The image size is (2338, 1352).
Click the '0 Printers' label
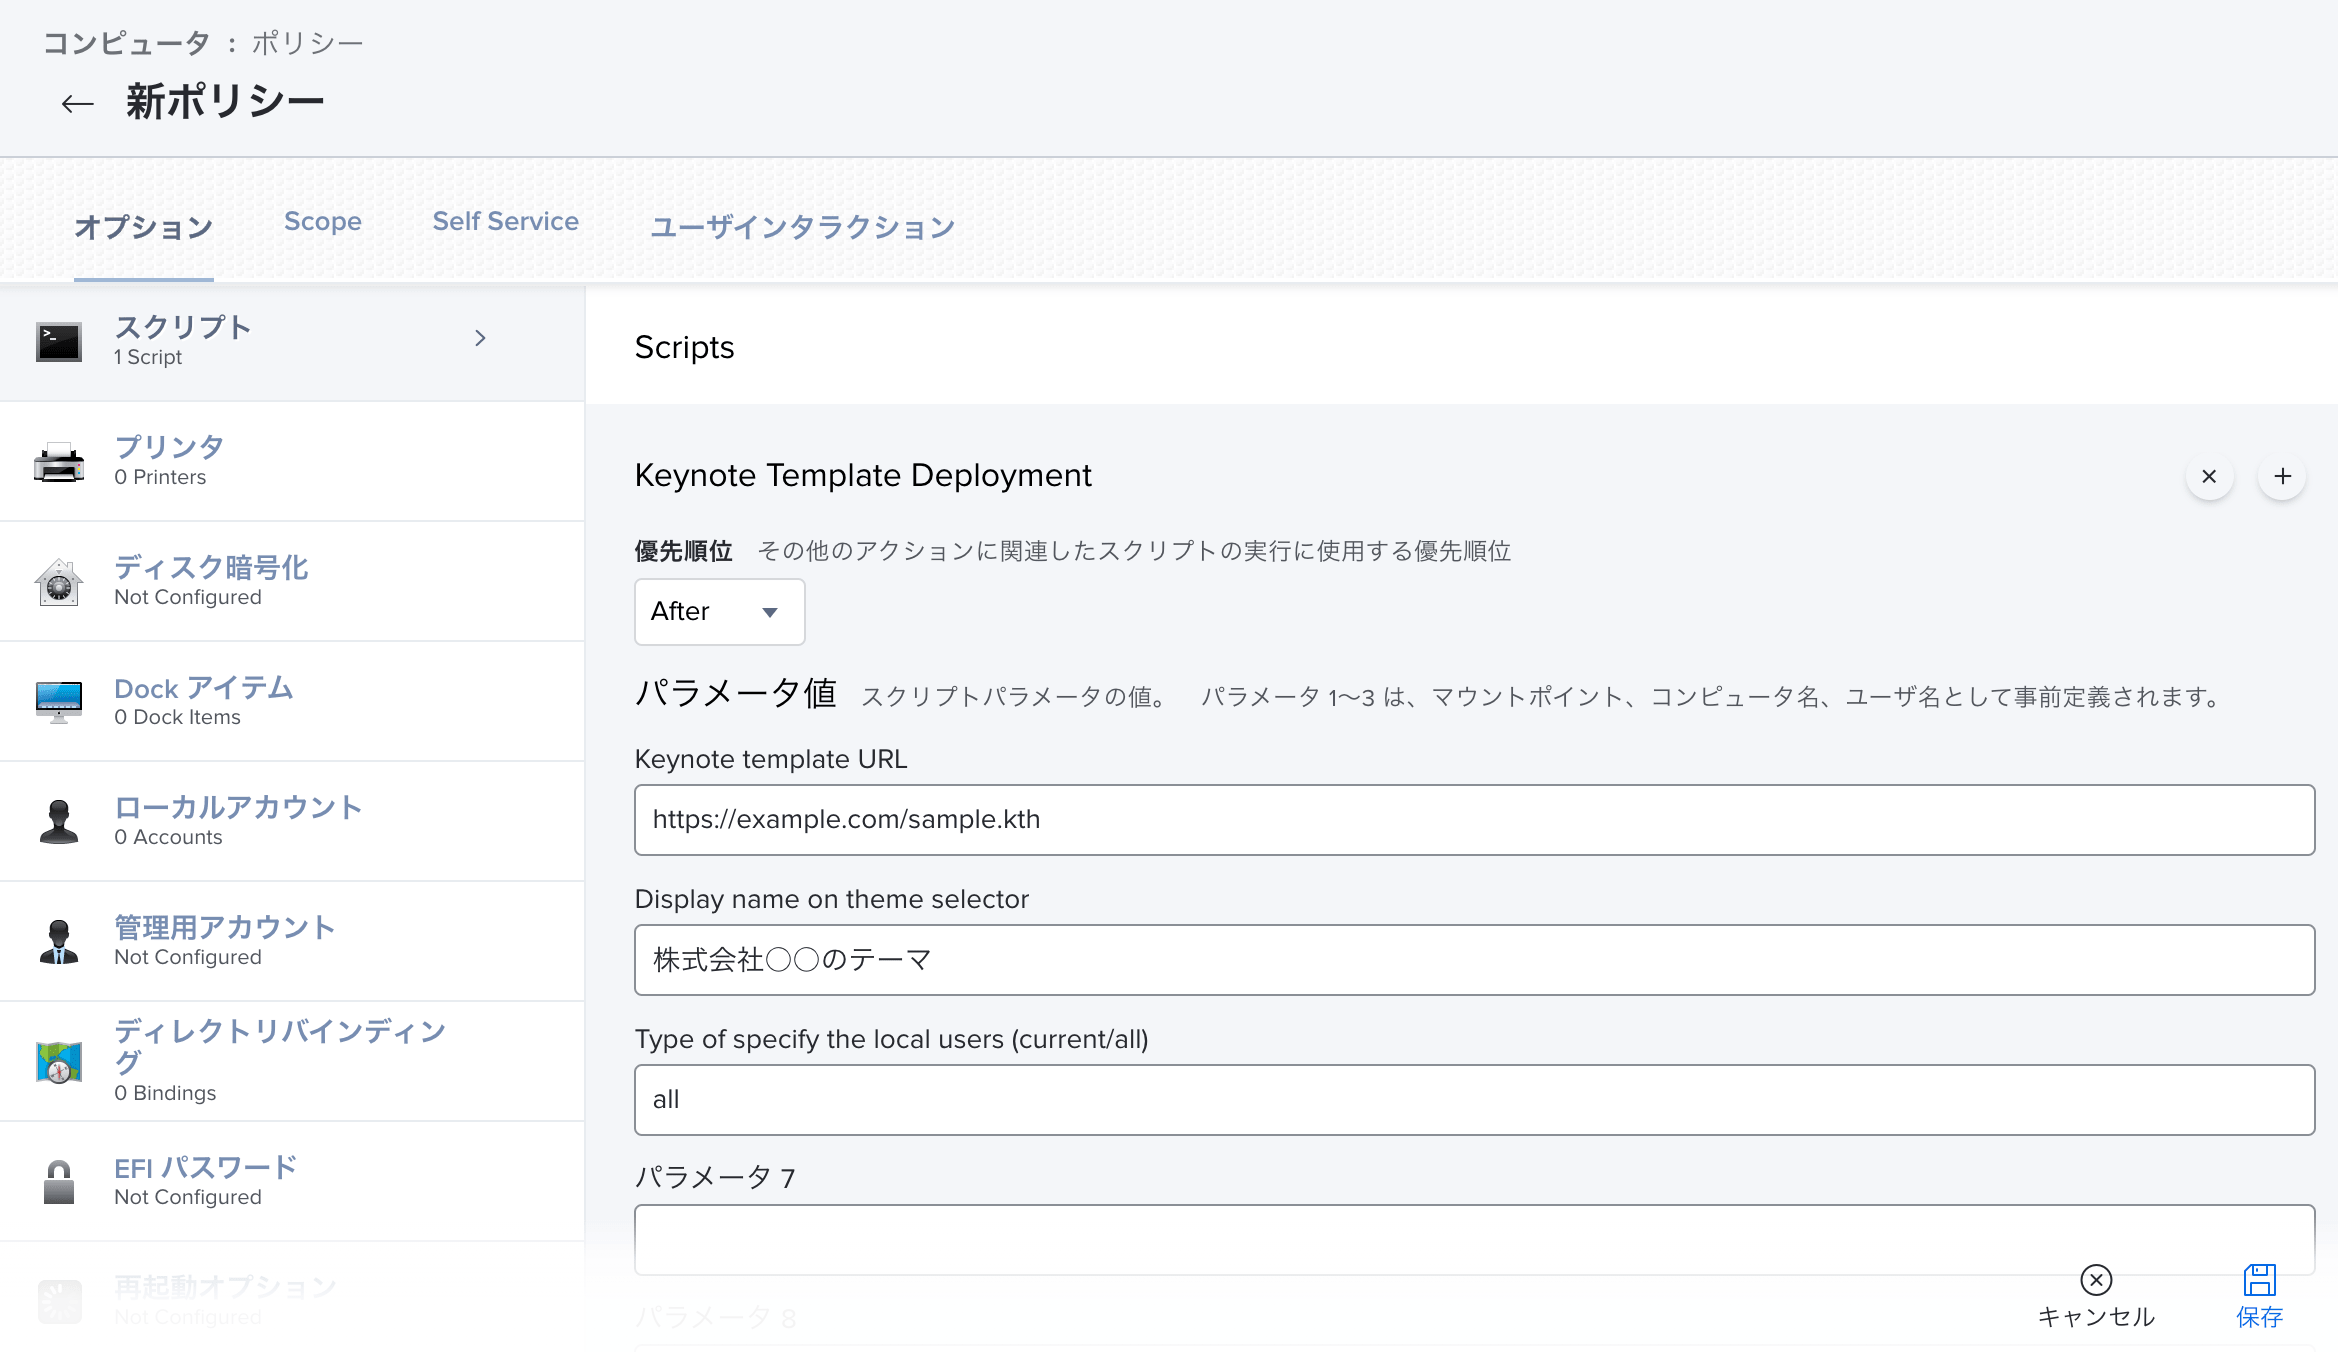click(x=160, y=477)
